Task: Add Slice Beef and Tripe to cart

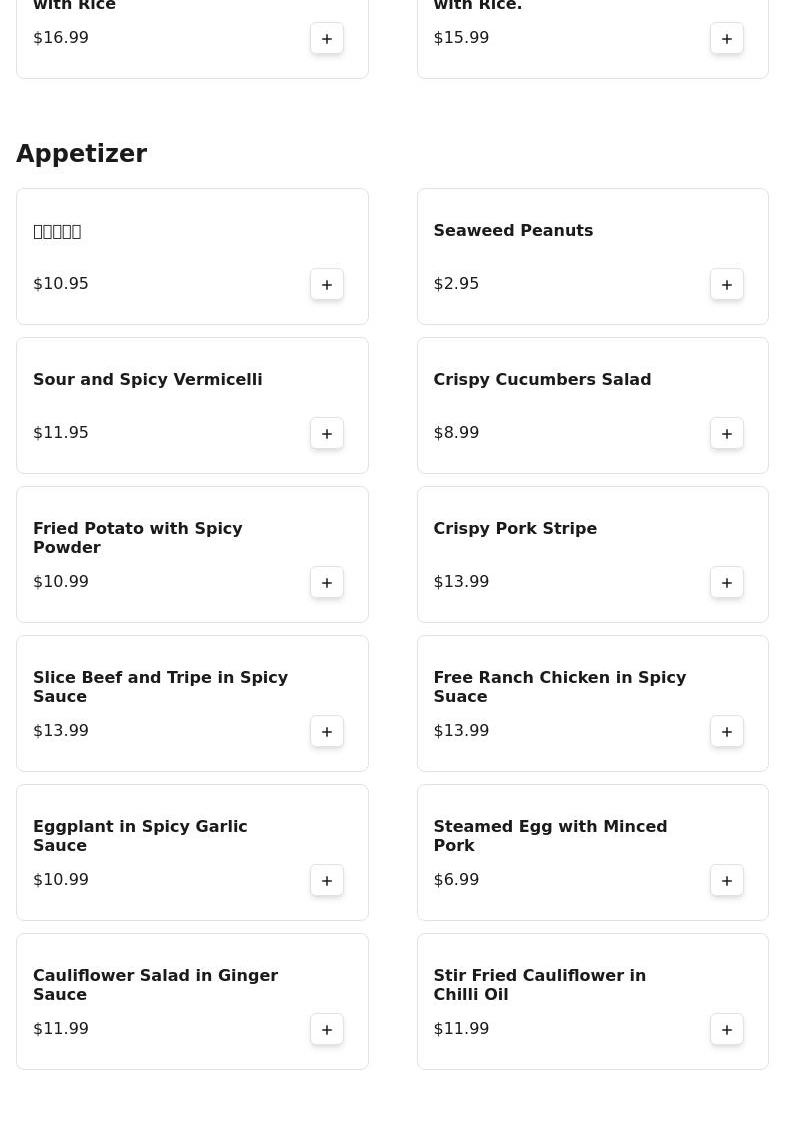Action: pyautogui.click(x=327, y=732)
